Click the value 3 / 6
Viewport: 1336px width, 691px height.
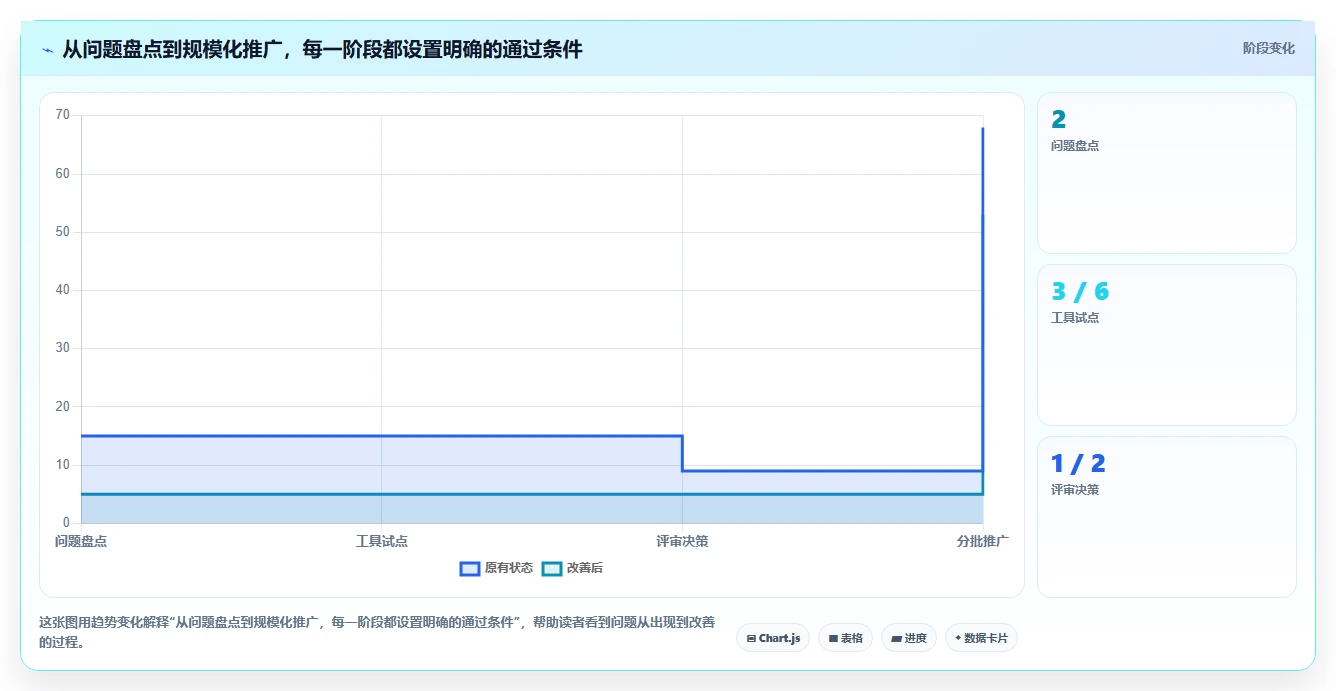(1080, 292)
